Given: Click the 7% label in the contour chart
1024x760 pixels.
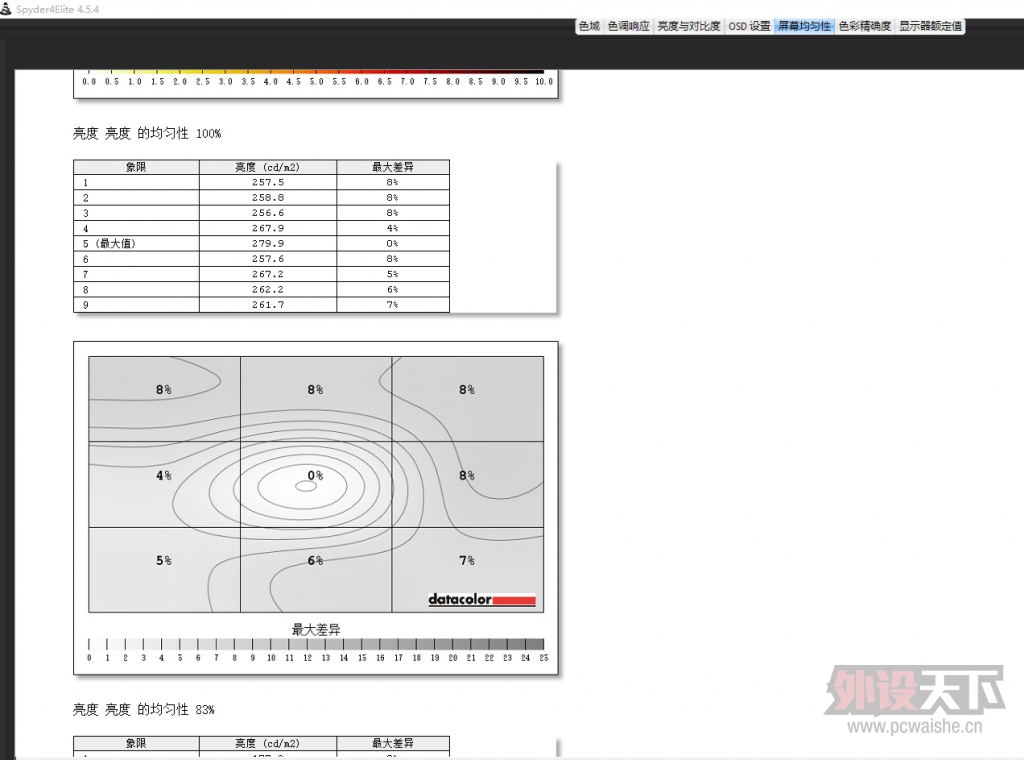Looking at the screenshot, I should coord(467,560).
